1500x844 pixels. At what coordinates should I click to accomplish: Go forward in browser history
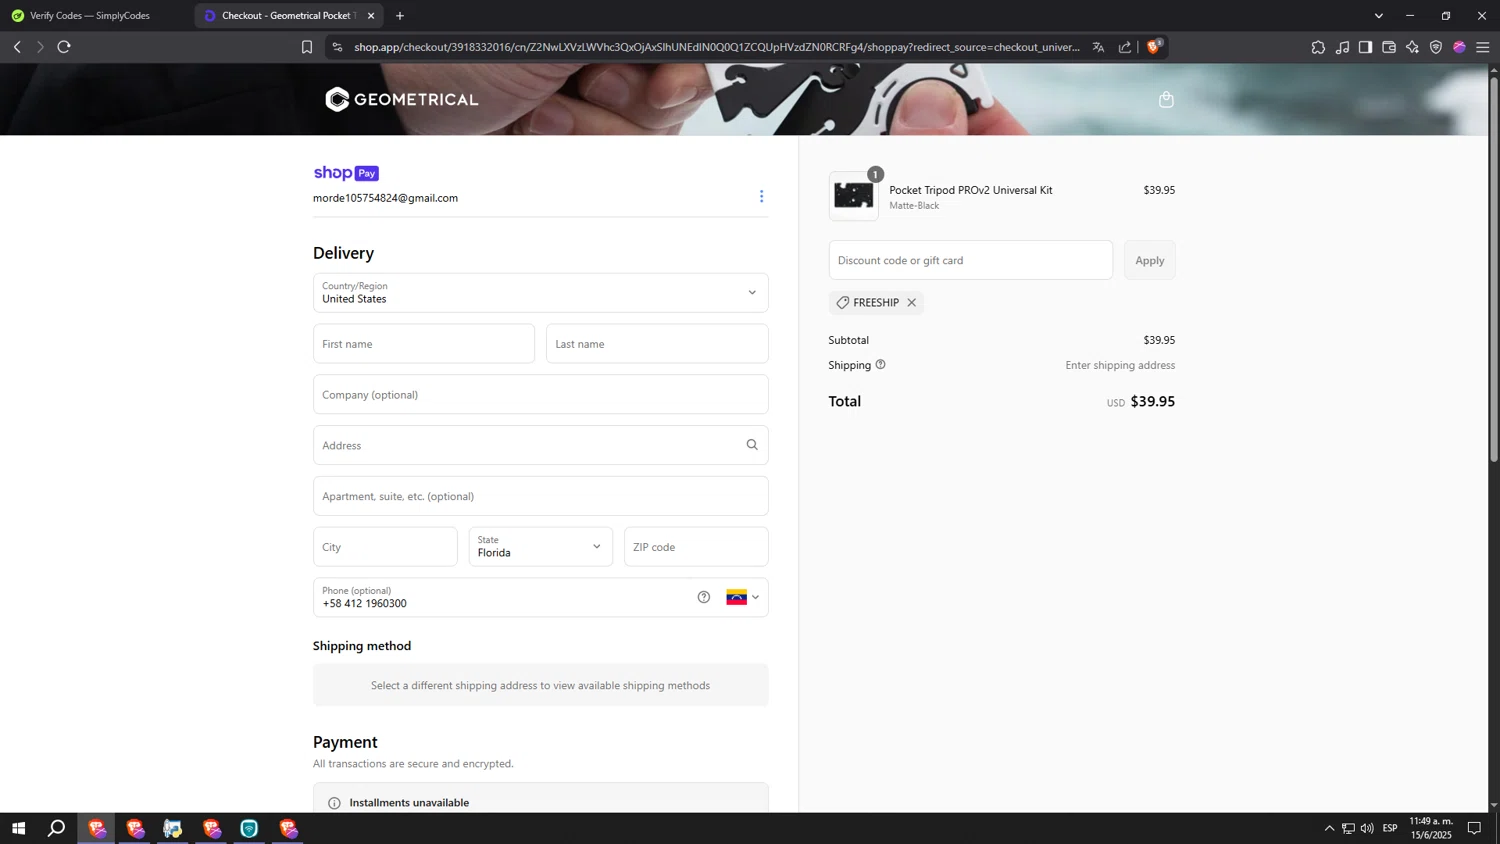click(x=40, y=47)
